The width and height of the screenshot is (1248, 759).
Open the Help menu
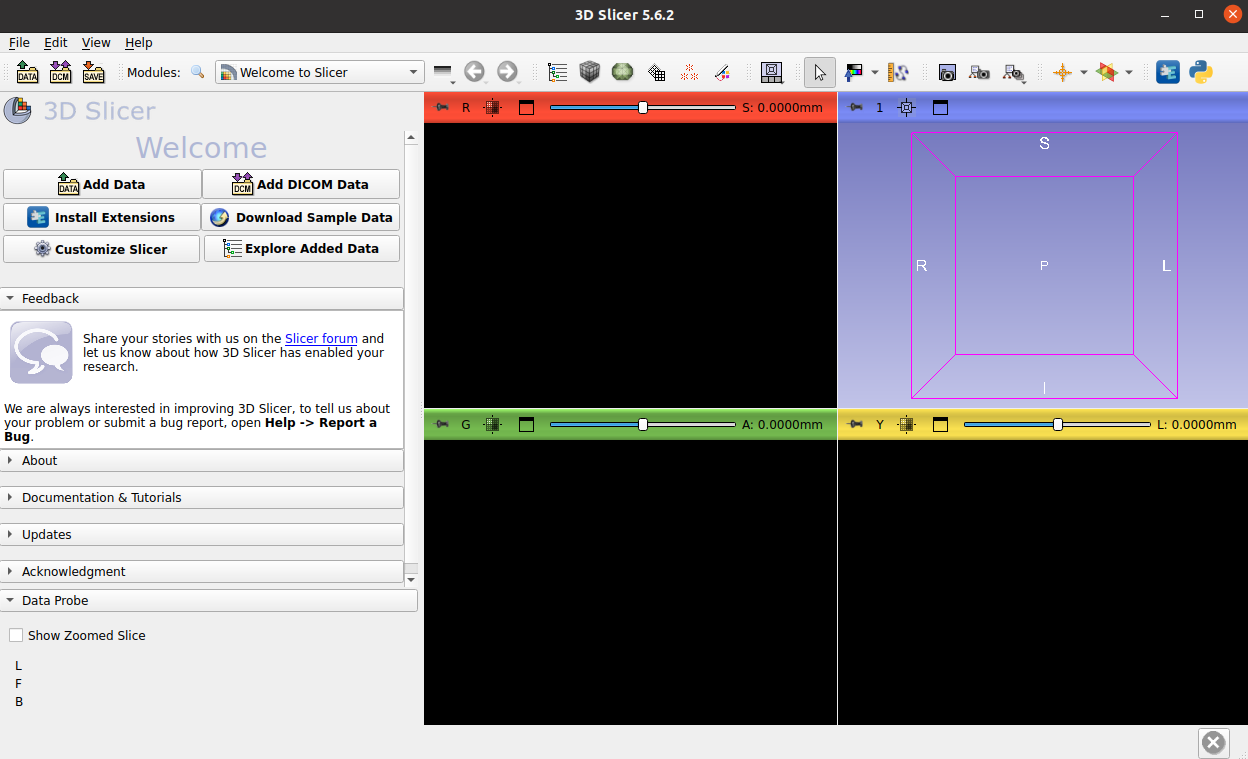pyautogui.click(x=139, y=42)
